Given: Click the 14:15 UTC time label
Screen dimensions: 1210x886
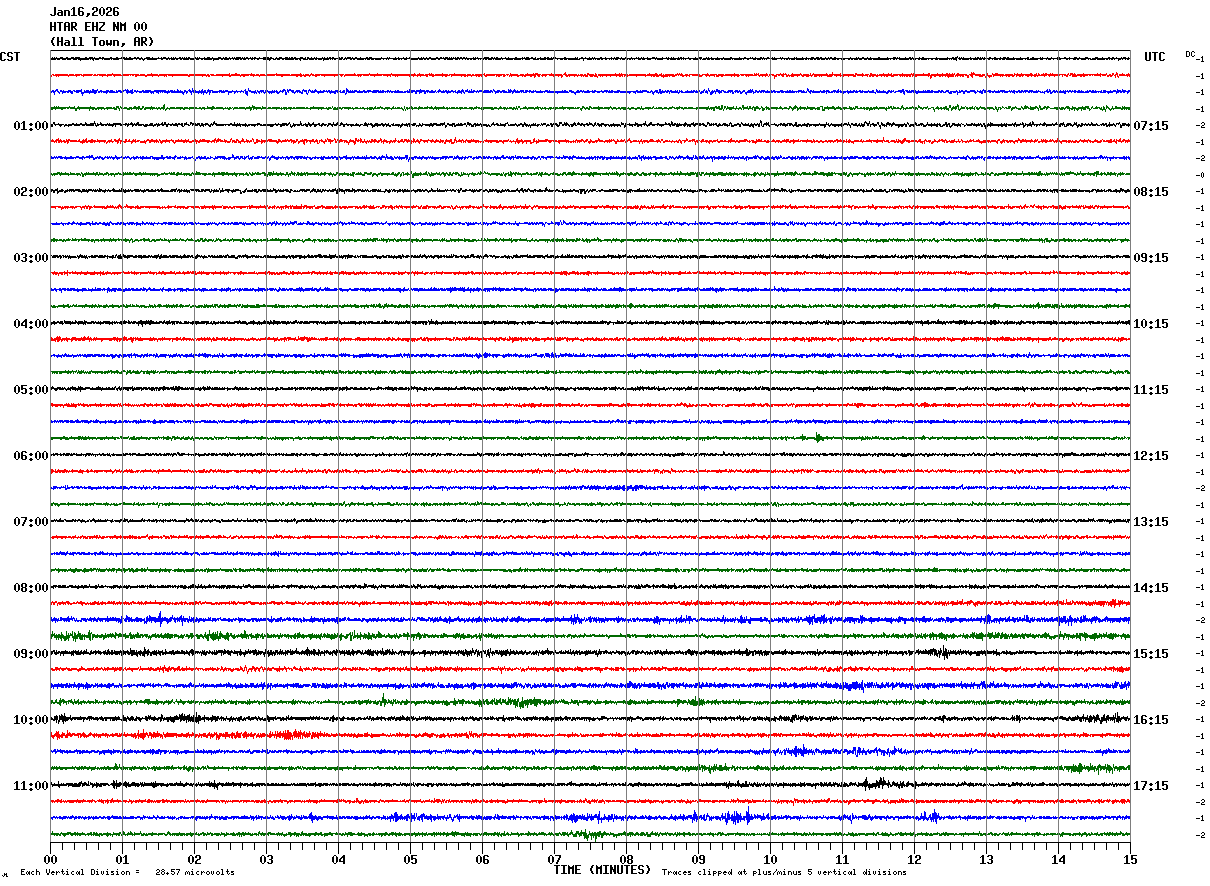Looking at the screenshot, I should click(1151, 588).
